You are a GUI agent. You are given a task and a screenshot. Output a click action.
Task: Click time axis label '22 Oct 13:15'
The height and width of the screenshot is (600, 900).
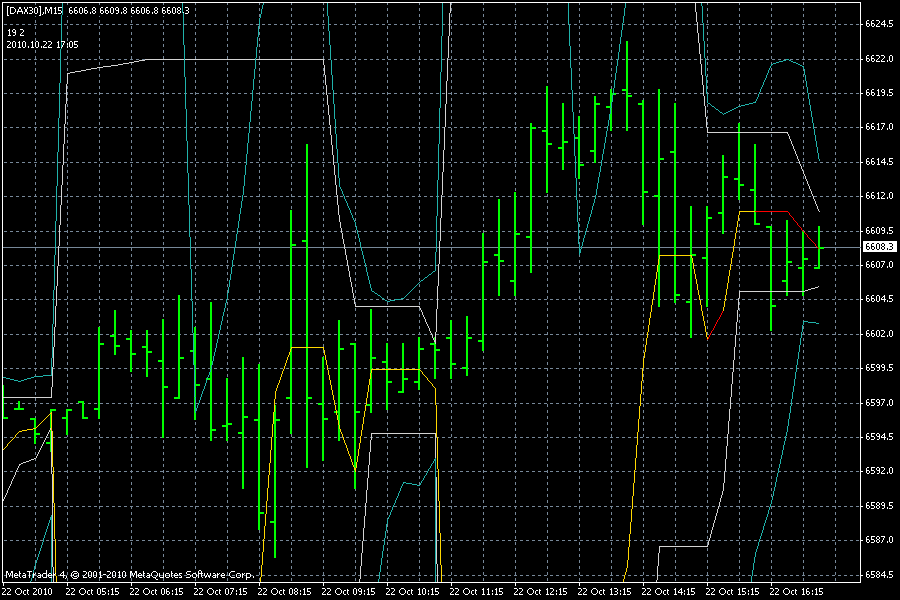(604, 591)
